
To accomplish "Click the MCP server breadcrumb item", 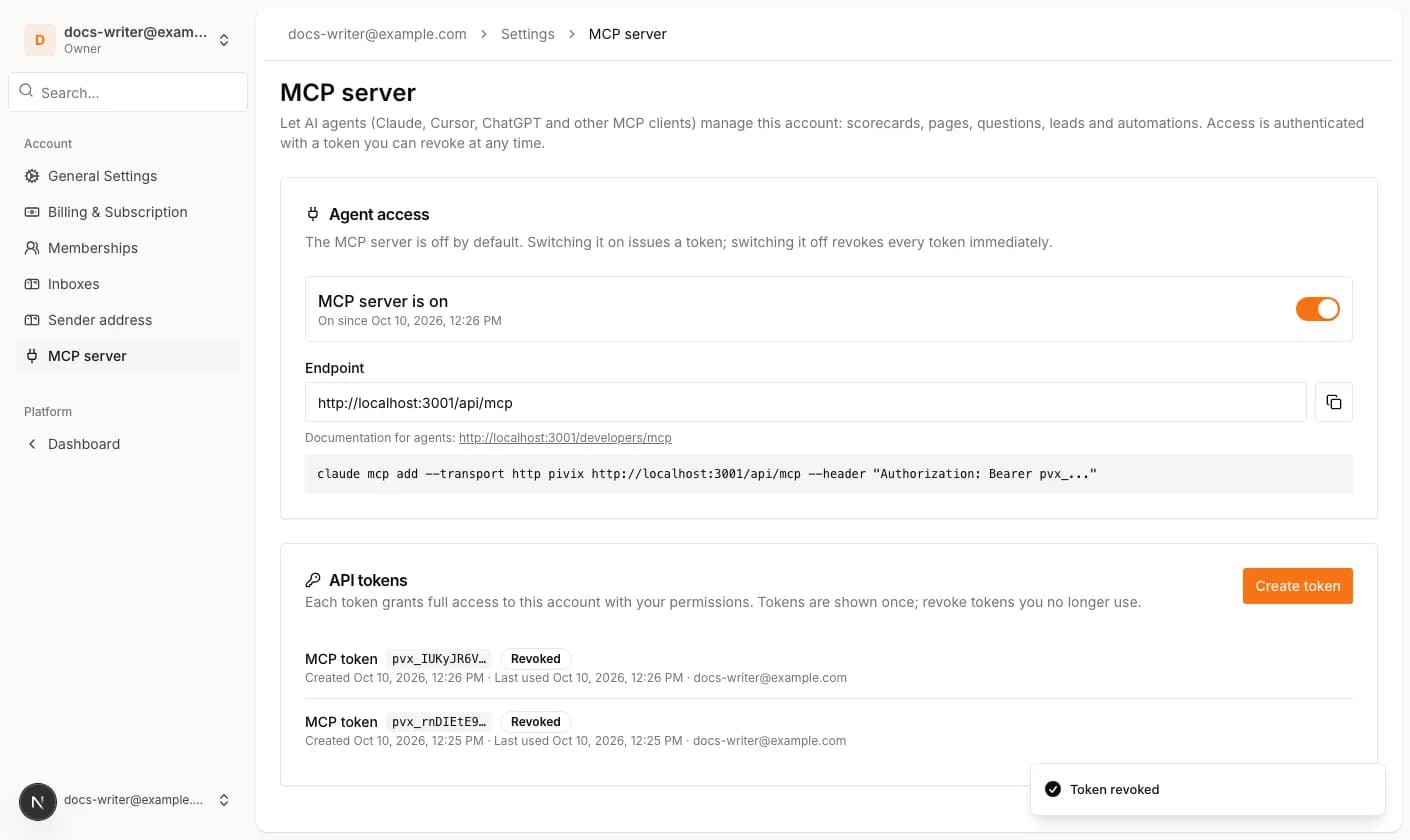I will (x=628, y=34).
